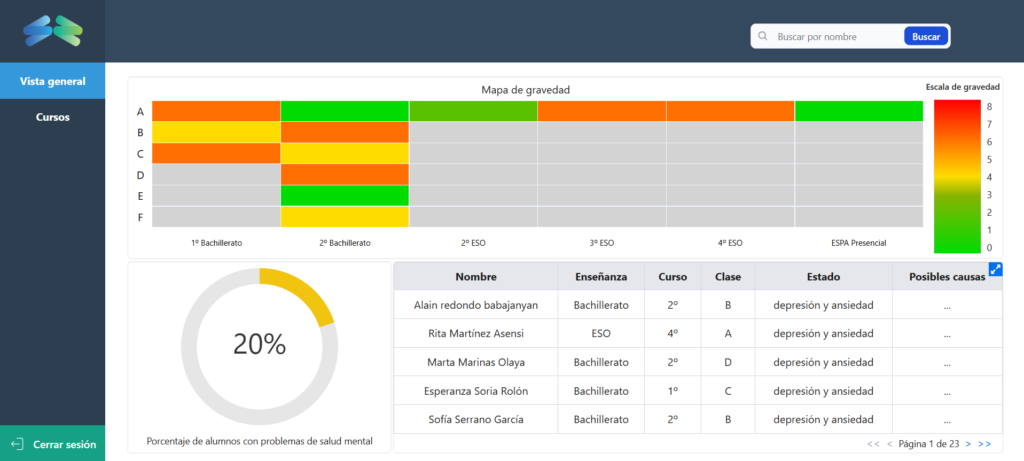Select the row Alain redondo babajanyan
This screenshot has height=461, width=1024.
pyautogui.click(x=698, y=305)
